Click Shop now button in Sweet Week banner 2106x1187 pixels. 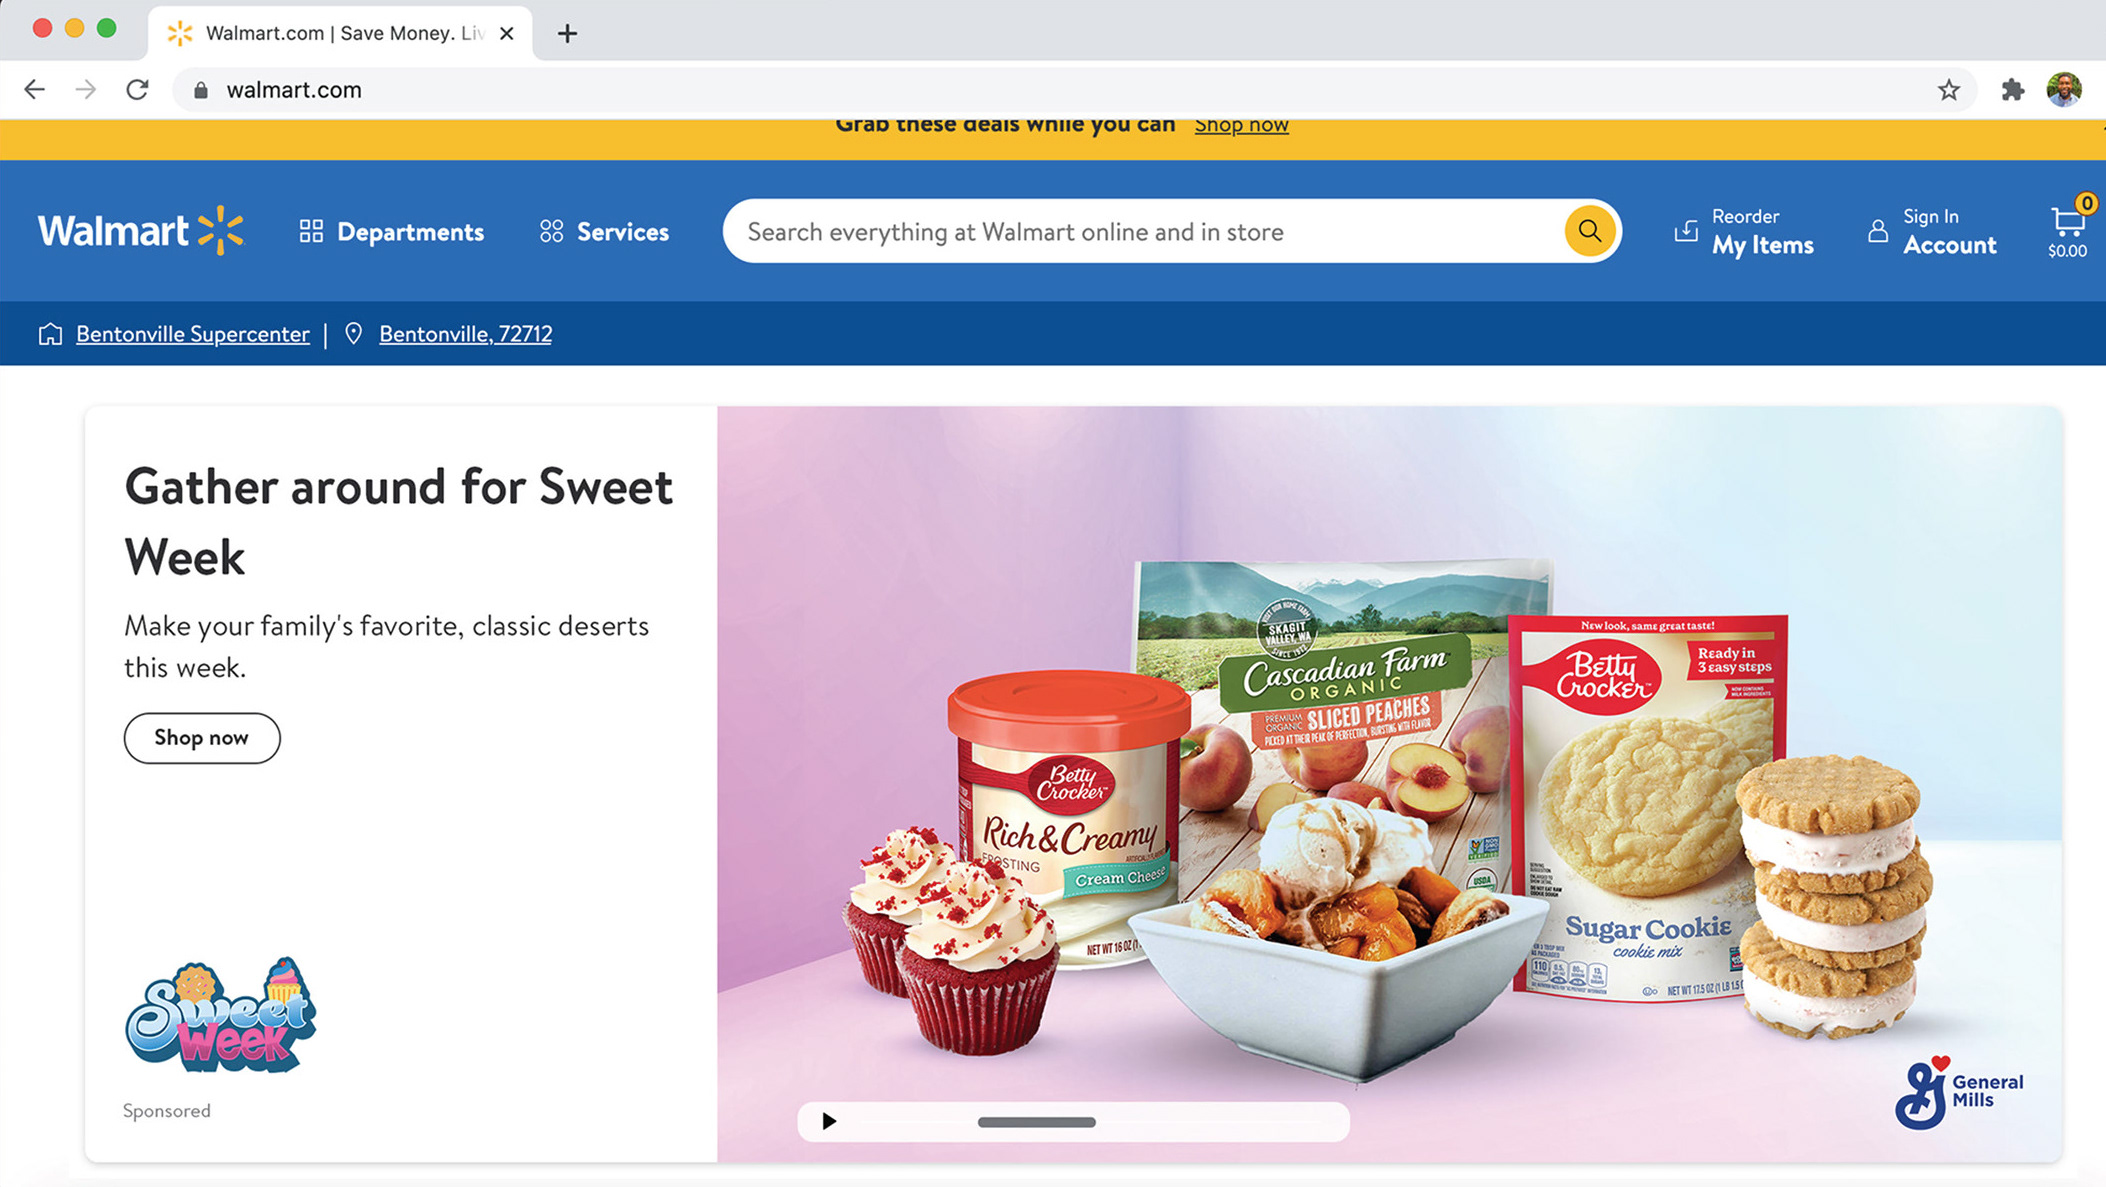(x=202, y=738)
